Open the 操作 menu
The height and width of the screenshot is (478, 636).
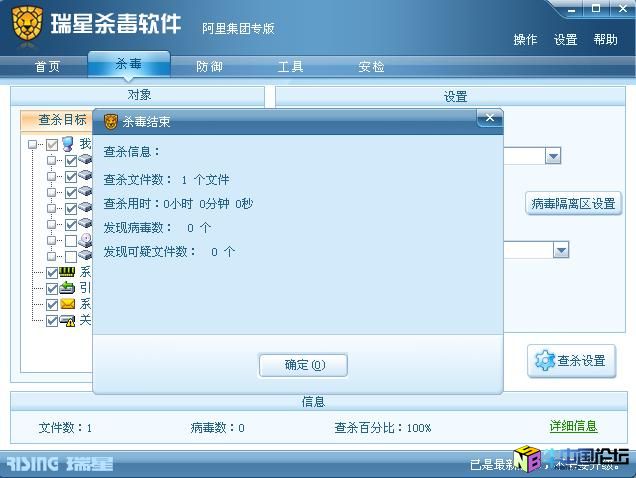pos(525,40)
